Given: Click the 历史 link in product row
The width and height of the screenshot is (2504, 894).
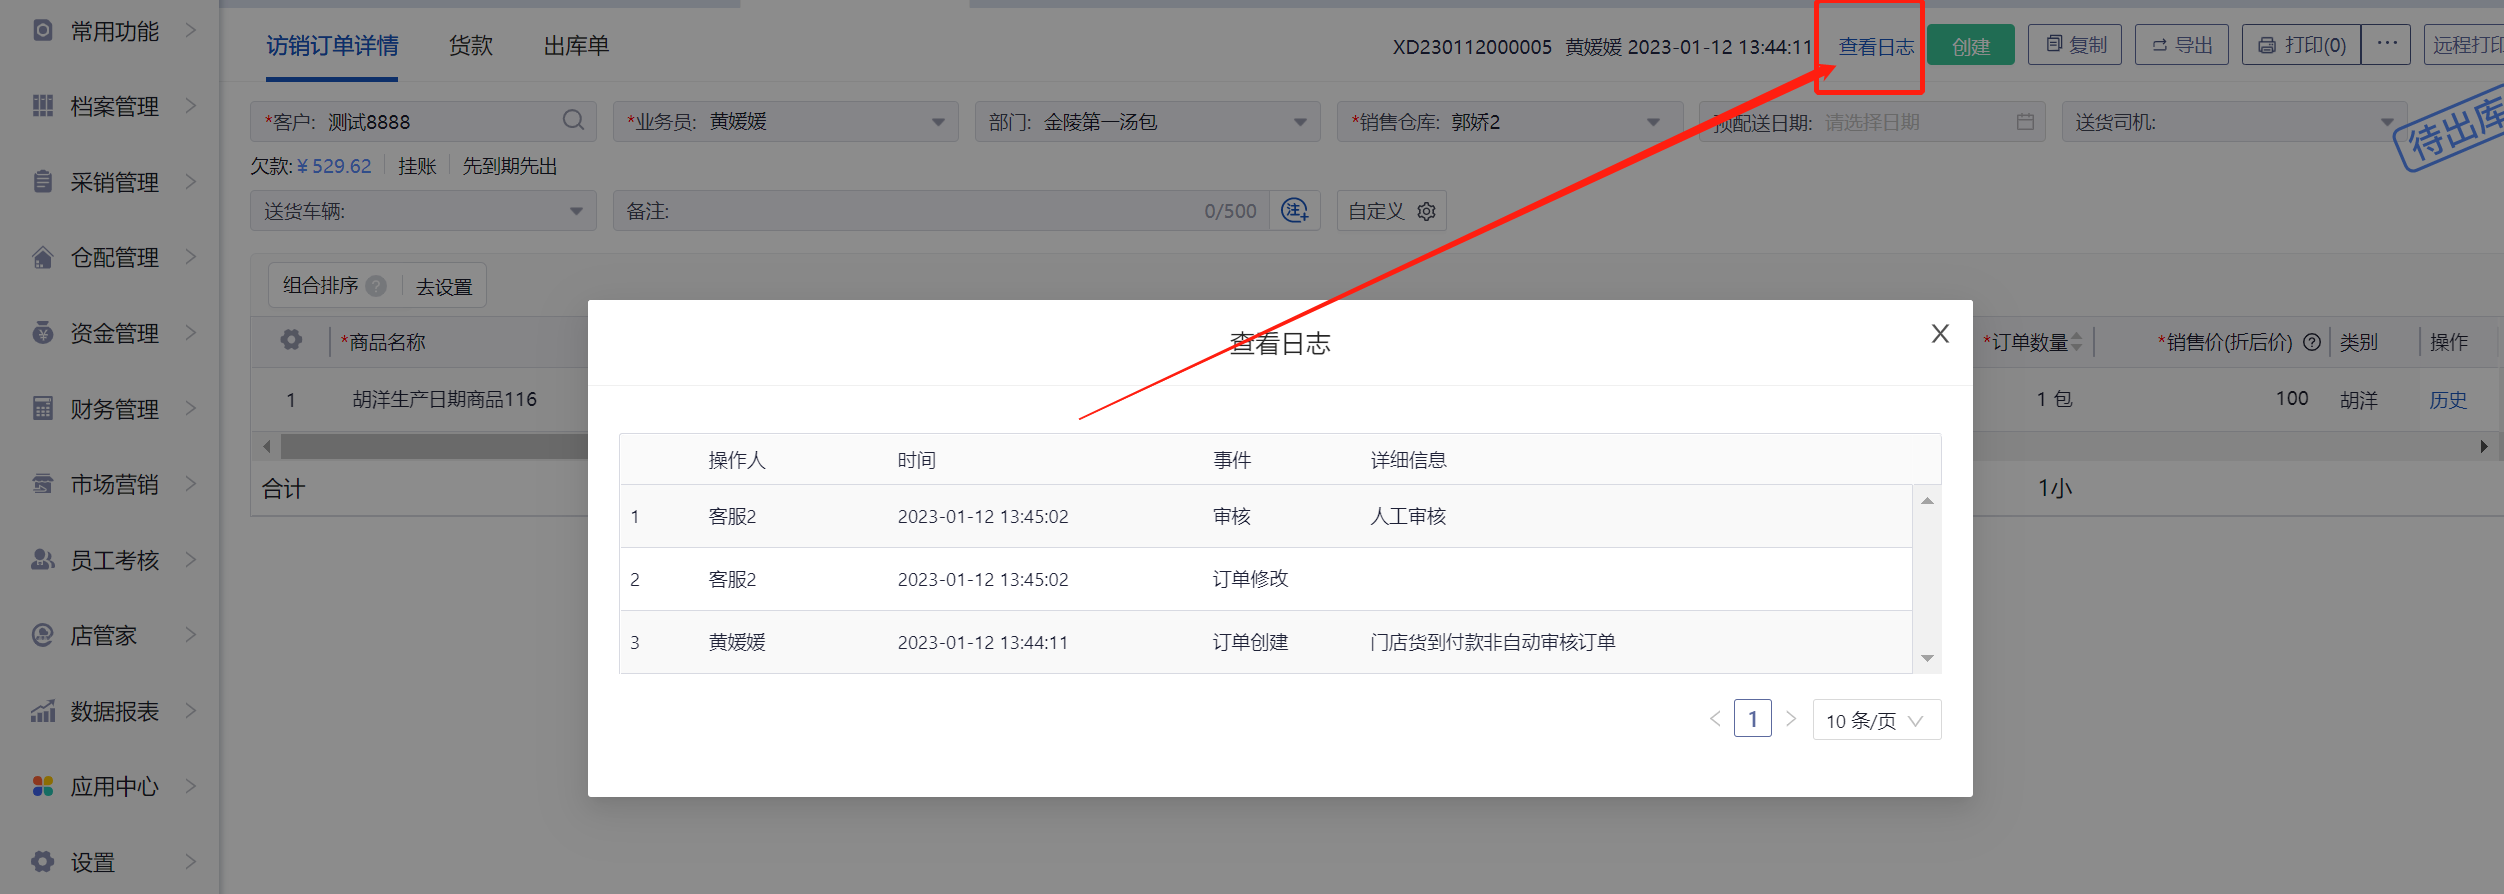Looking at the screenshot, I should tap(2448, 400).
